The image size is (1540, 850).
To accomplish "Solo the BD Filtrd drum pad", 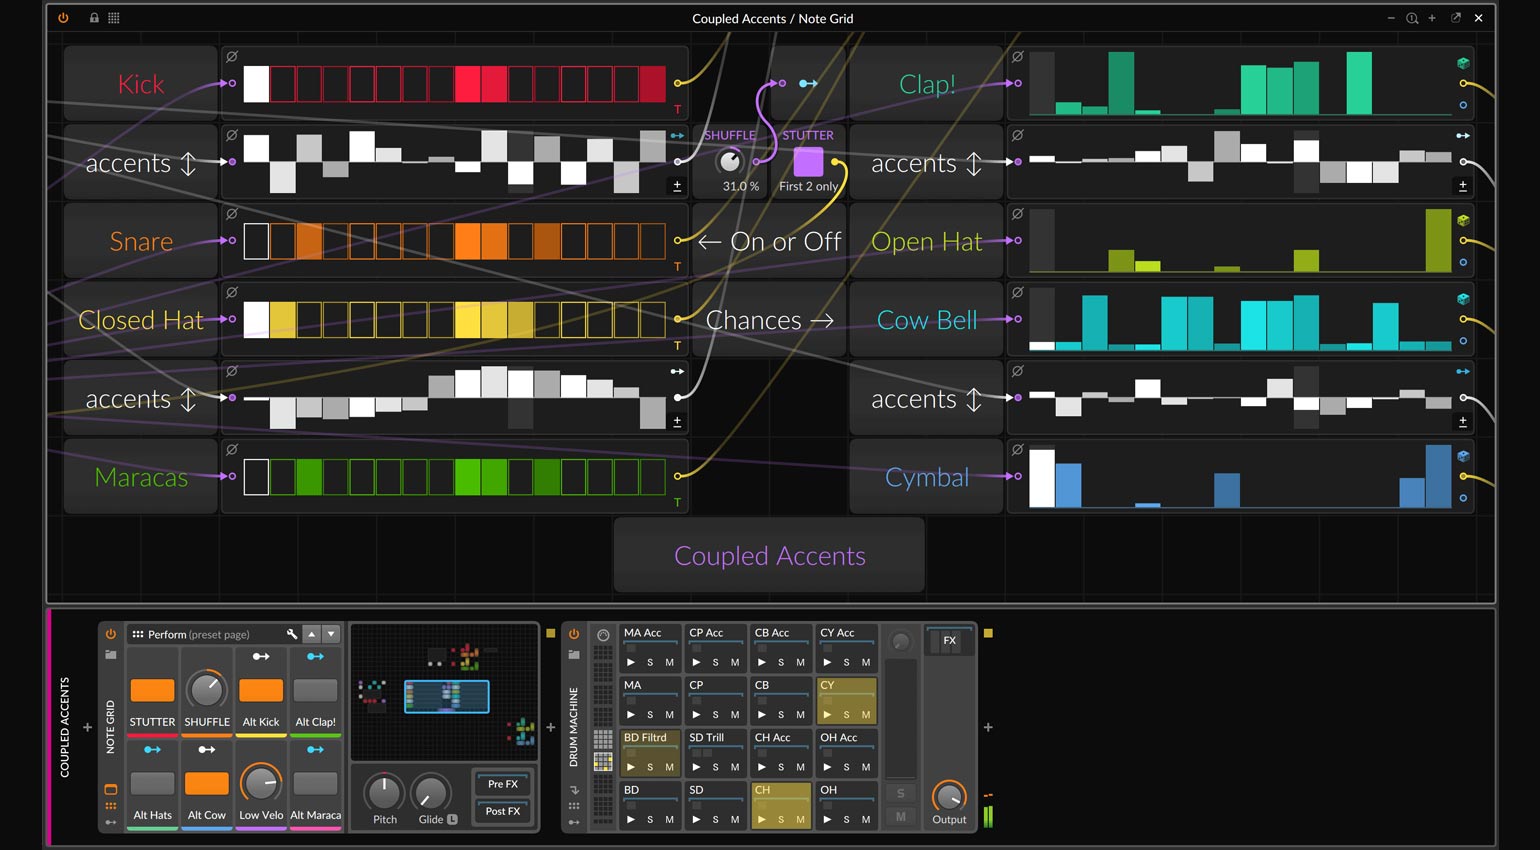I will pyautogui.click(x=650, y=767).
